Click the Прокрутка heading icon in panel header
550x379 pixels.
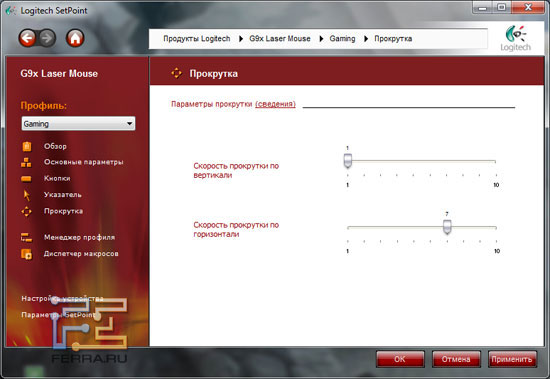pos(176,73)
